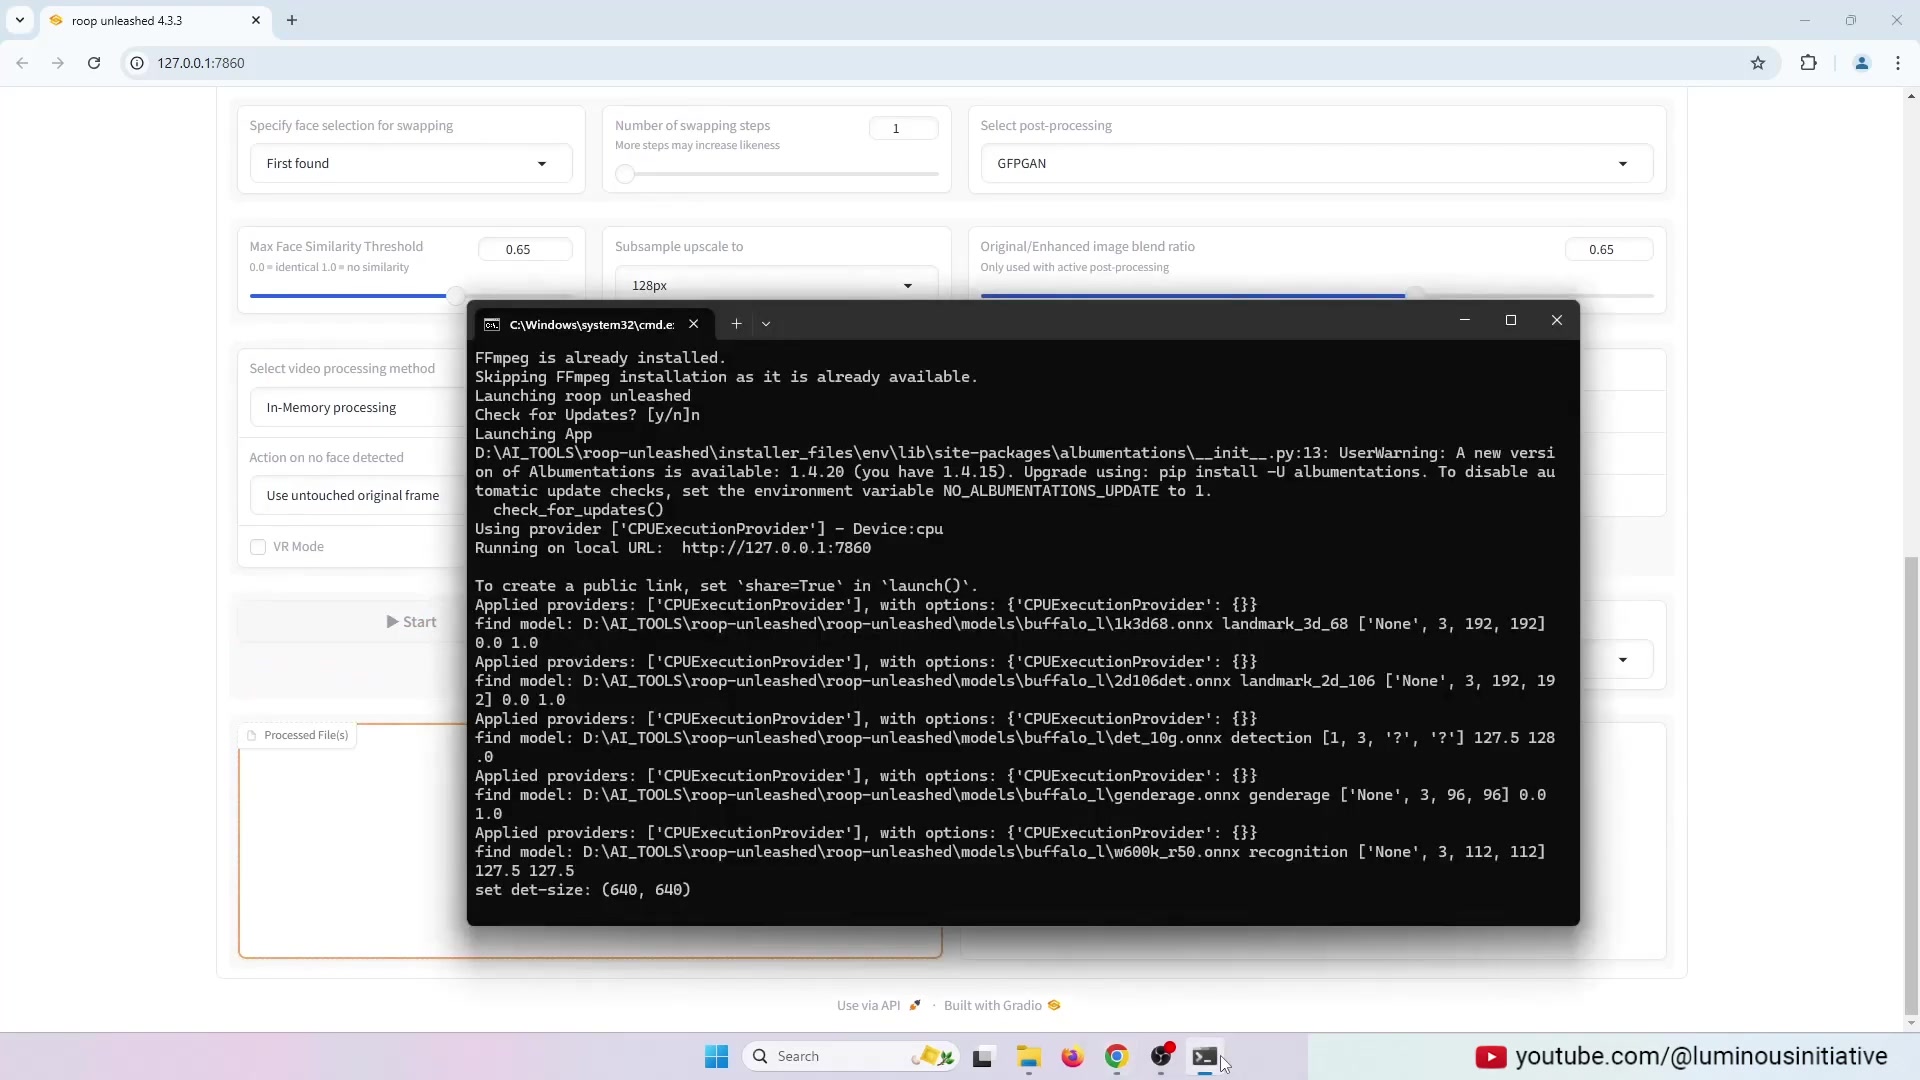Bookmark this page with star icon
The width and height of the screenshot is (1920, 1080).
click(x=1758, y=63)
